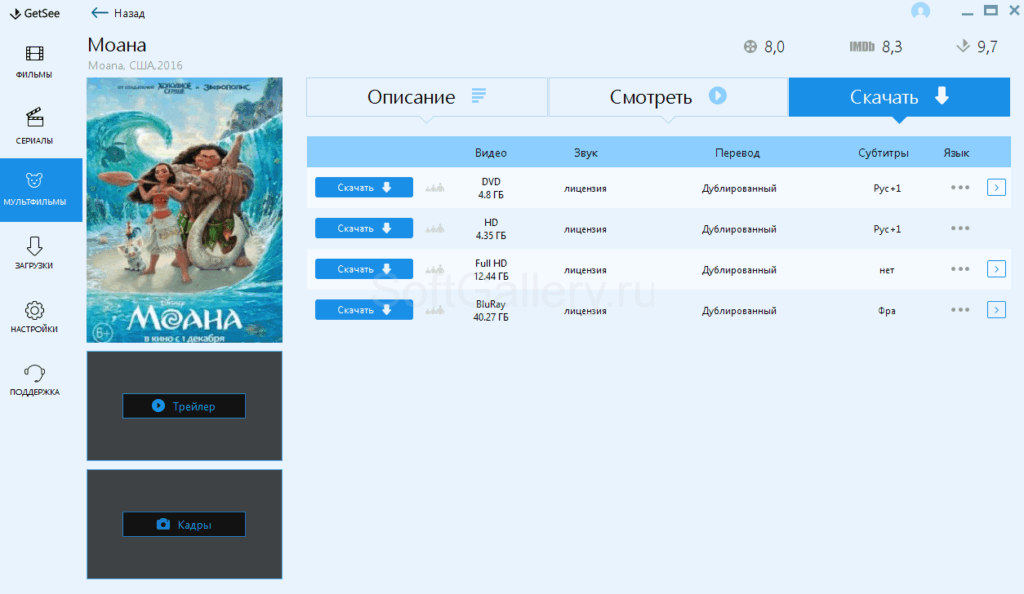Open the Кадры screenshots gallery
This screenshot has height=594, width=1024.
[x=184, y=524]
